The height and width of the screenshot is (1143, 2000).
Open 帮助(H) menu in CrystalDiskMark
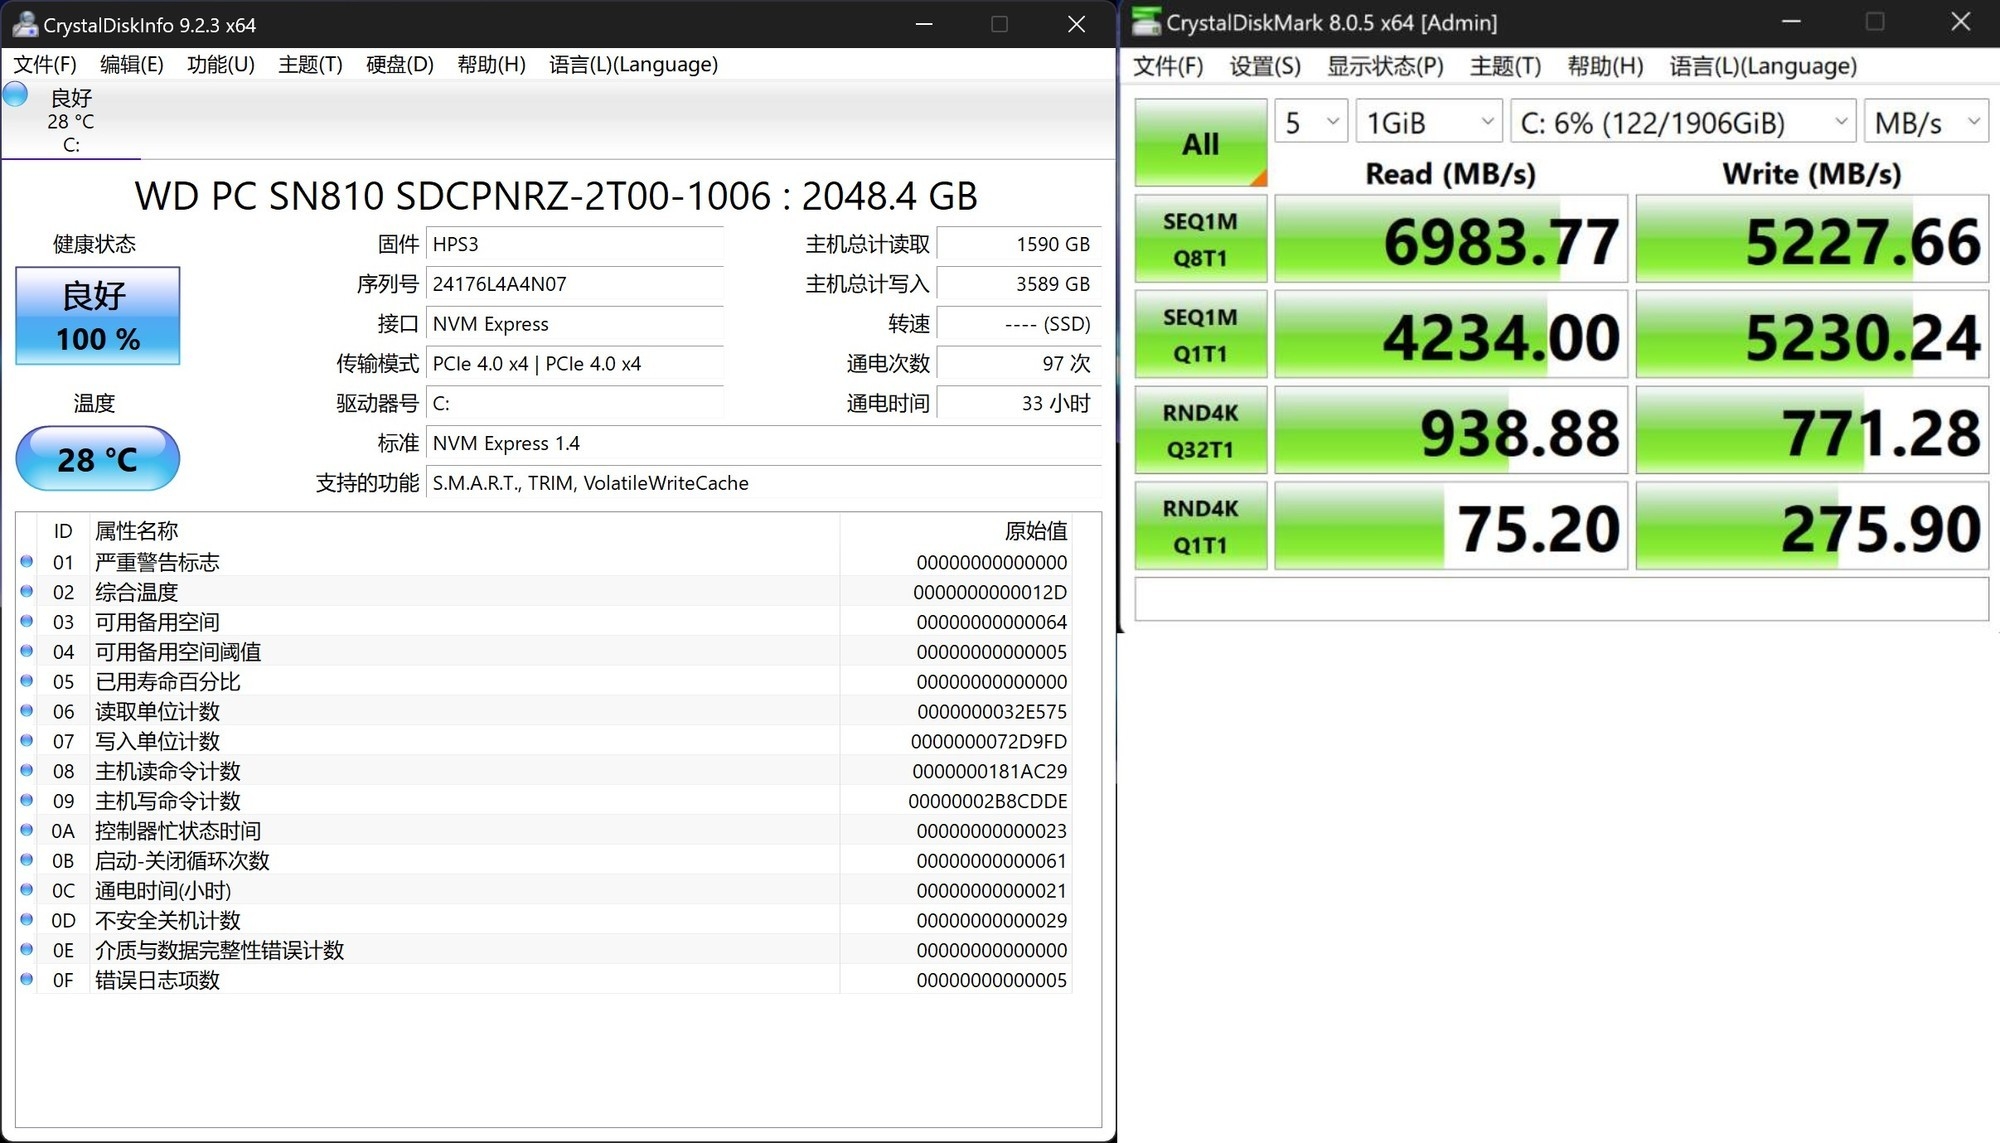pos(1605,66)
